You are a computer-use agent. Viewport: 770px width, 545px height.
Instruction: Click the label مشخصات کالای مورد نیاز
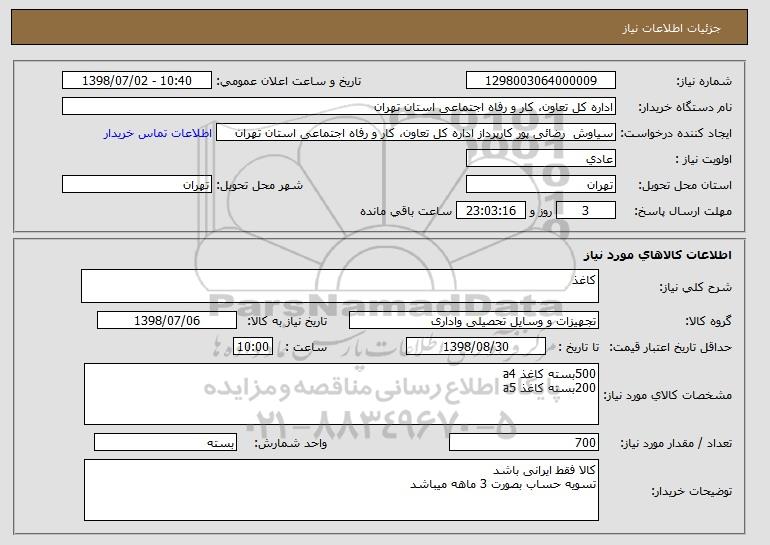coord(667,395)
